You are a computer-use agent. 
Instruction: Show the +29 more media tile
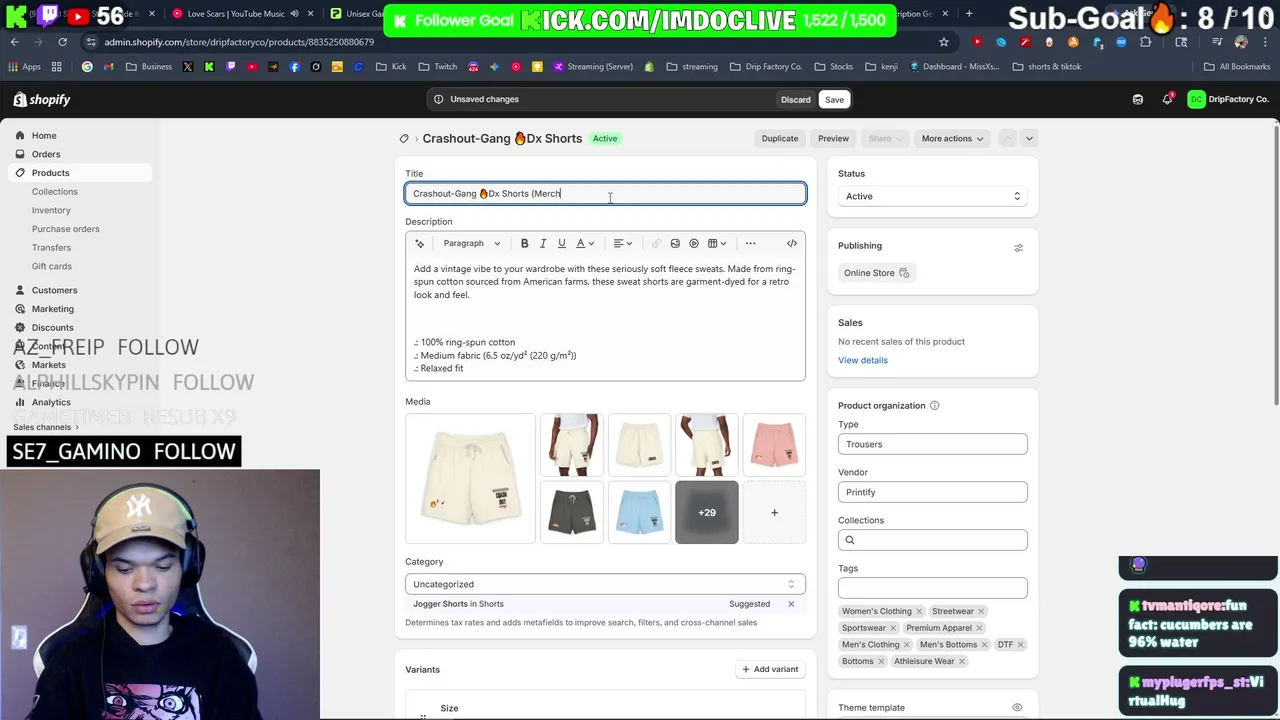click(x=707, y=512)
